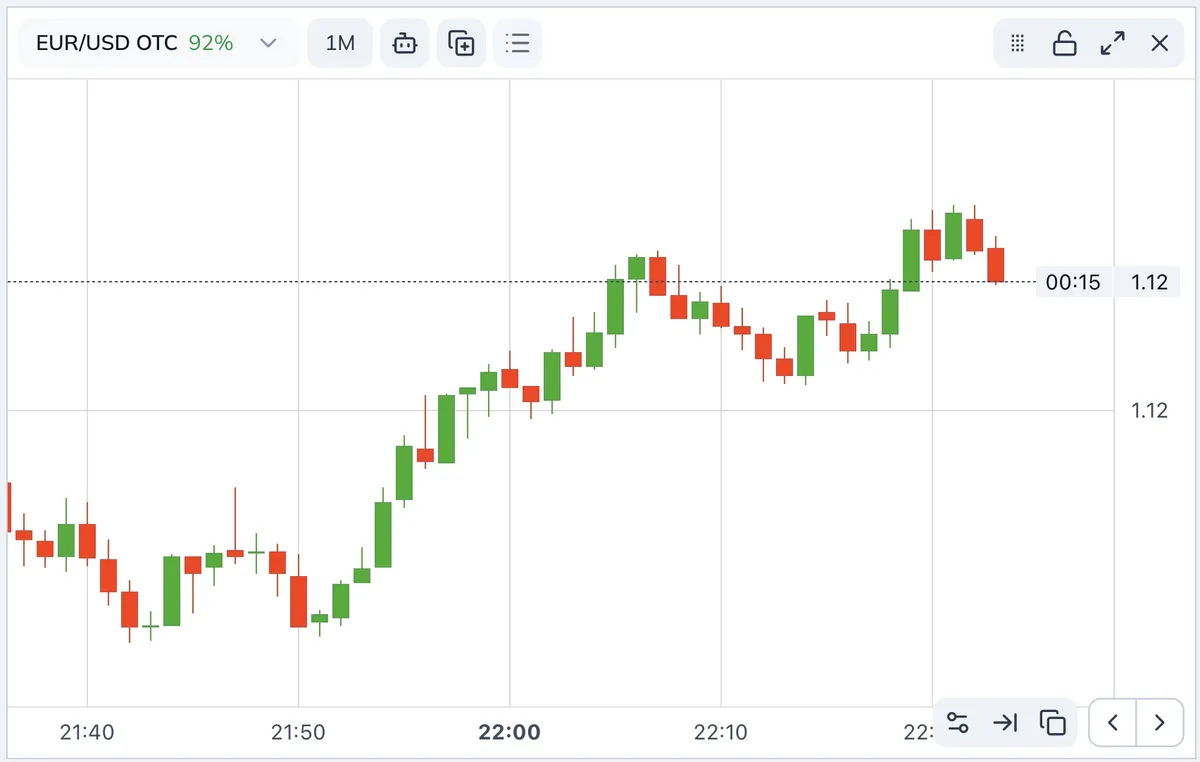
Task: Click the grid drag handle icon
Action: [x=1018, y=43]
